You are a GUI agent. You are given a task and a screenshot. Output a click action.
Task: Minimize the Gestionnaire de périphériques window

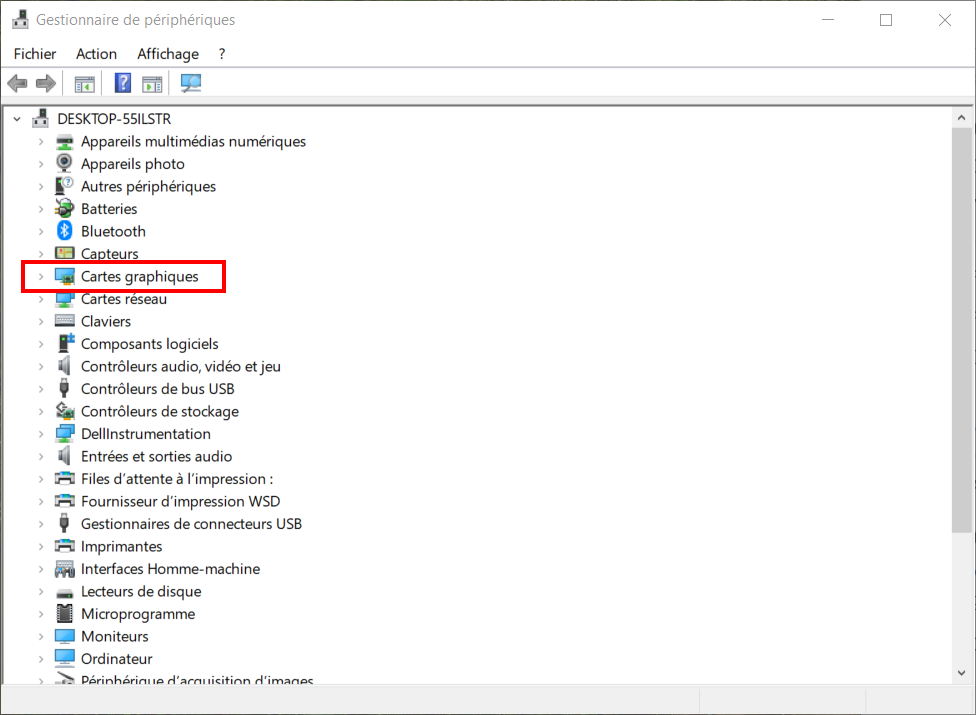coord(828,20)
